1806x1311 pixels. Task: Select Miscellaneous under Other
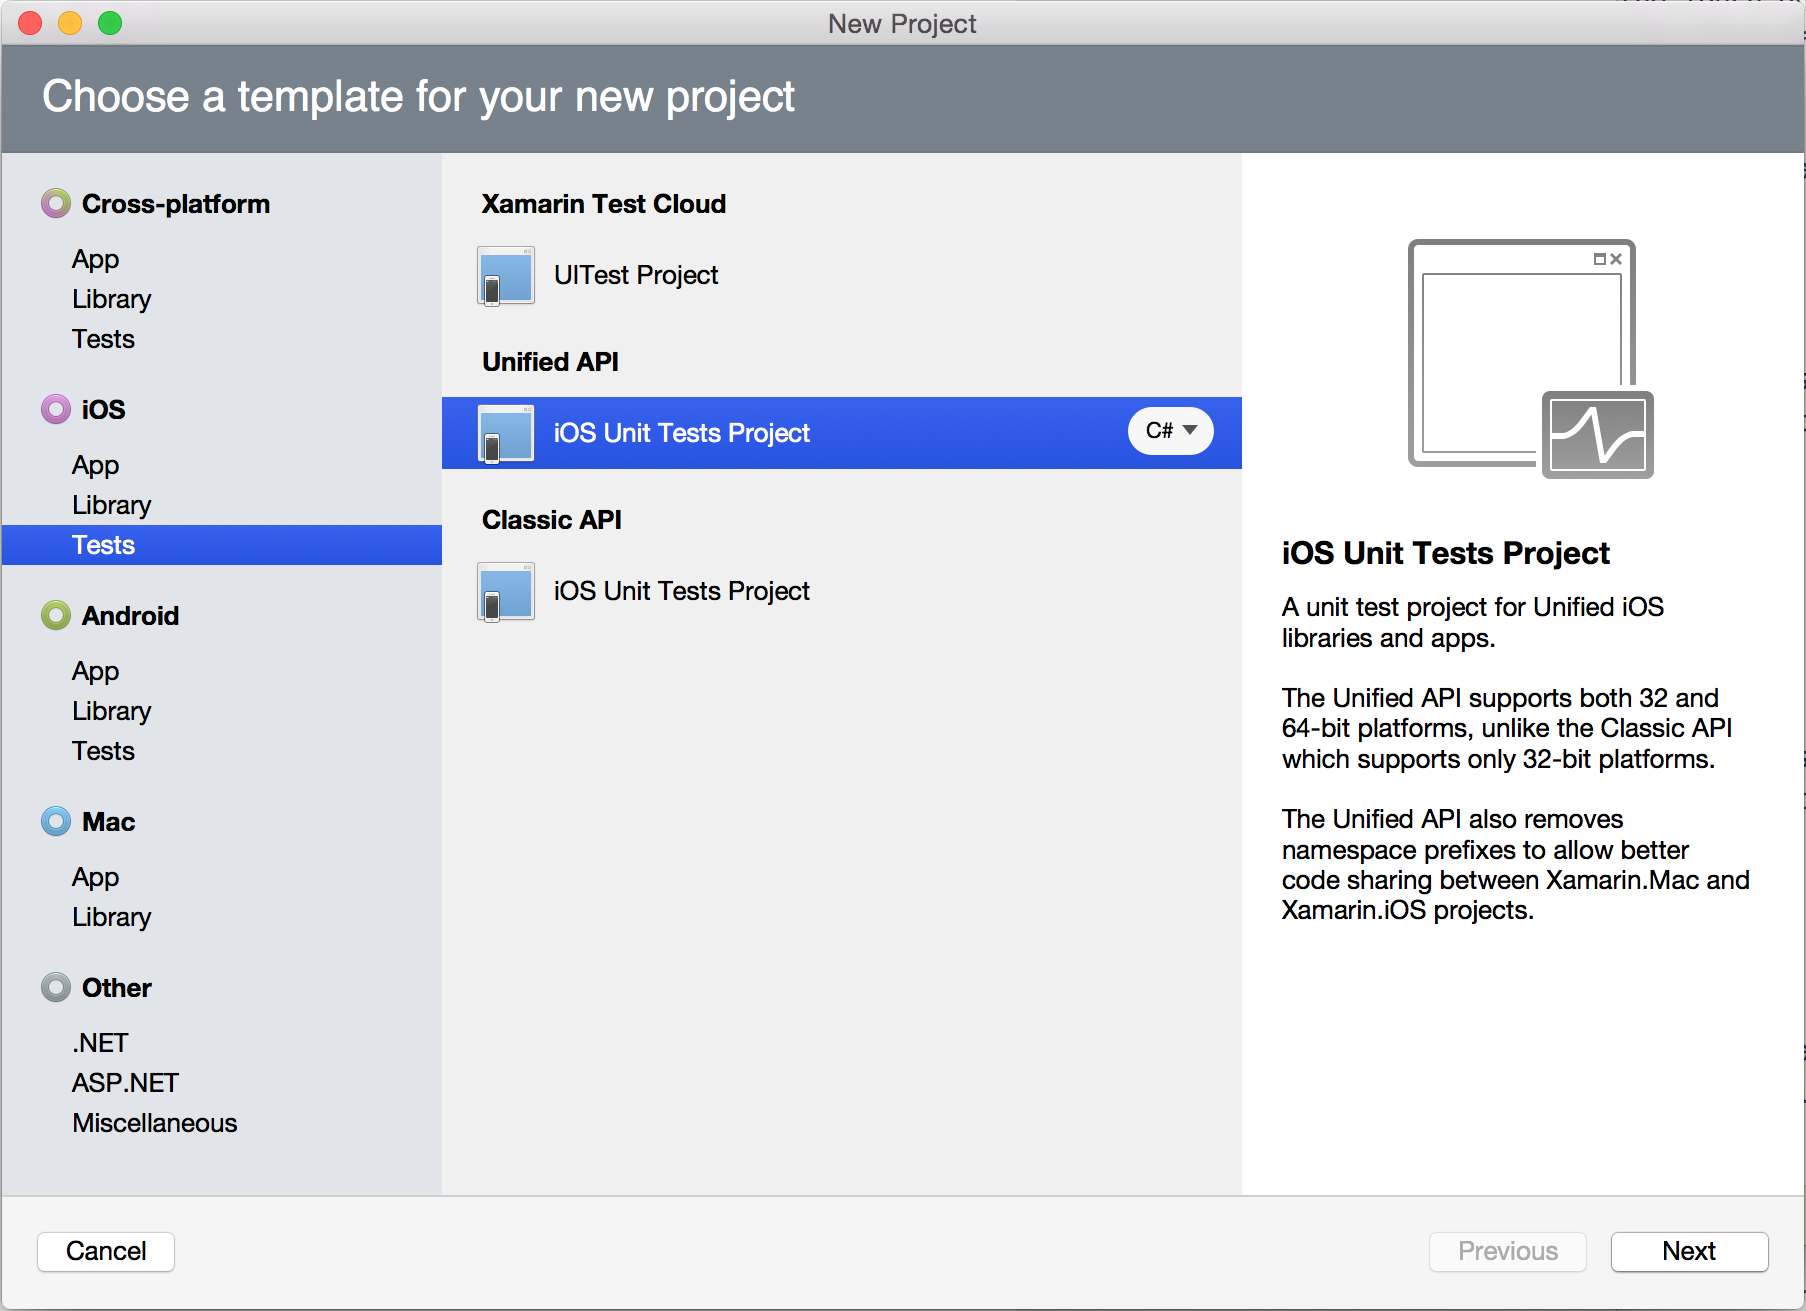click(155, 1123)
